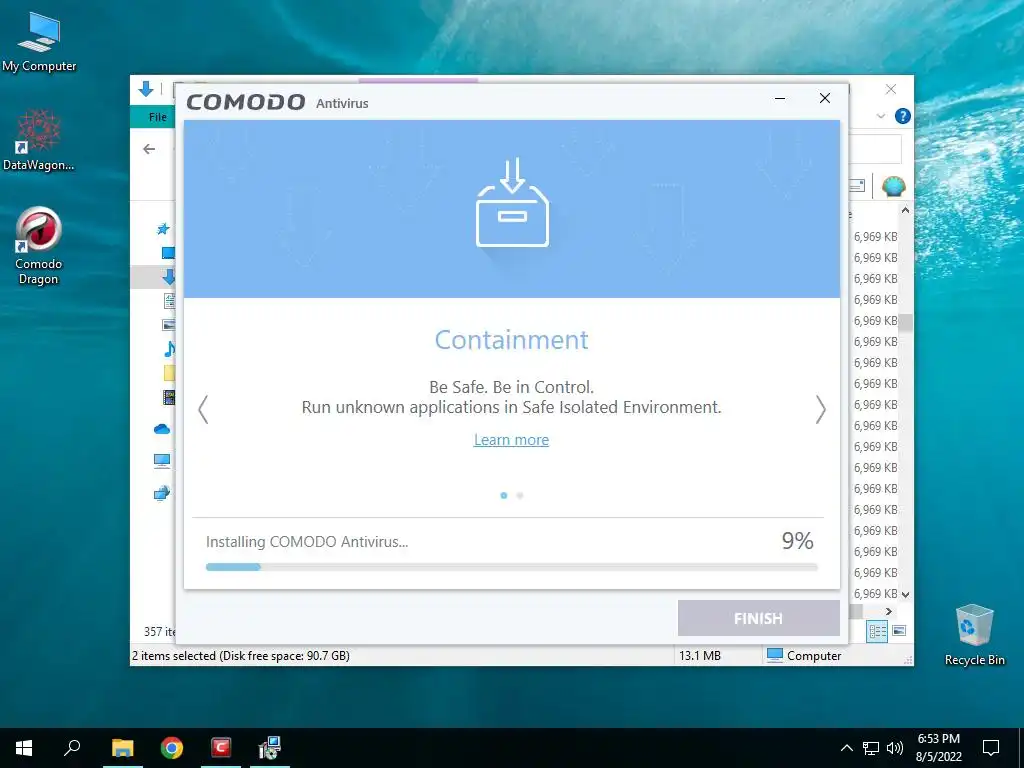1024x768 pixels.
Task: Expand the Explorer ribbon chevron
Action: coord(881,116)
